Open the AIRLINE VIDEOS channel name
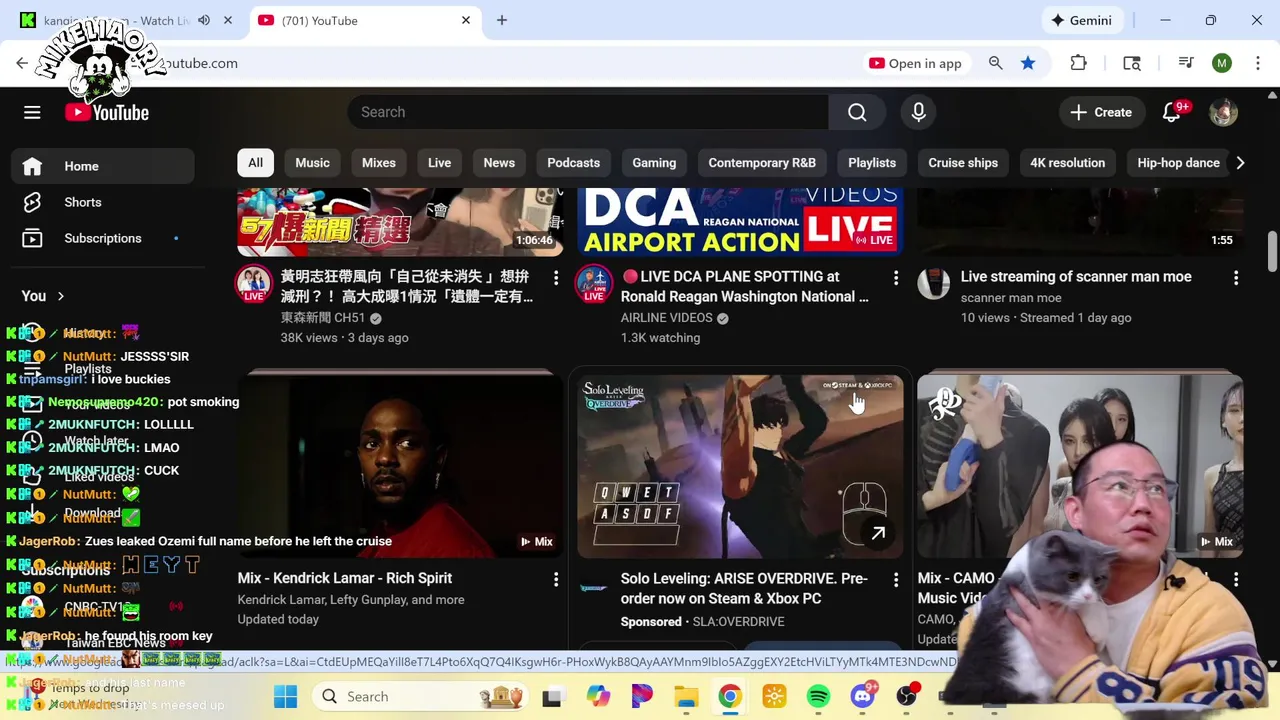Image resolution: width=1280 pixels, height=720 pixels. pos(666,318)
